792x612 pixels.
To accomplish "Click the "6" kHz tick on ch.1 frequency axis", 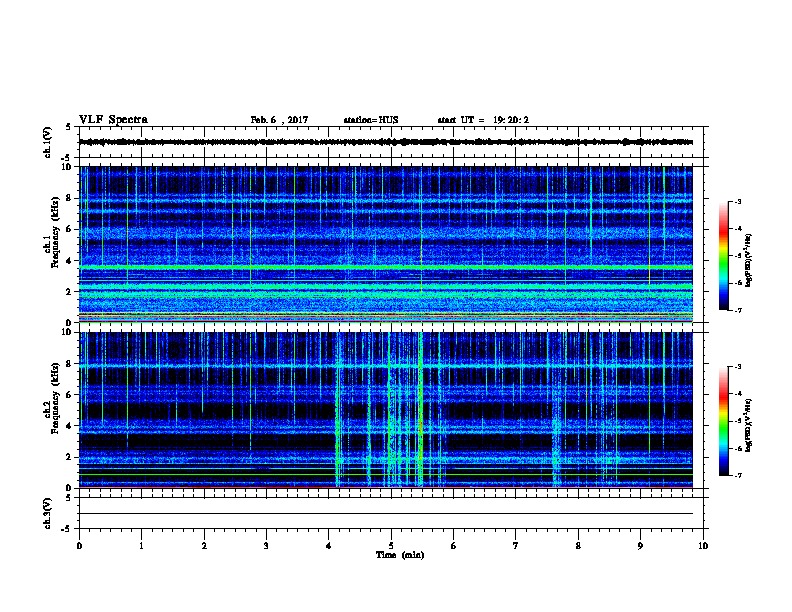I will pos(70,229).
